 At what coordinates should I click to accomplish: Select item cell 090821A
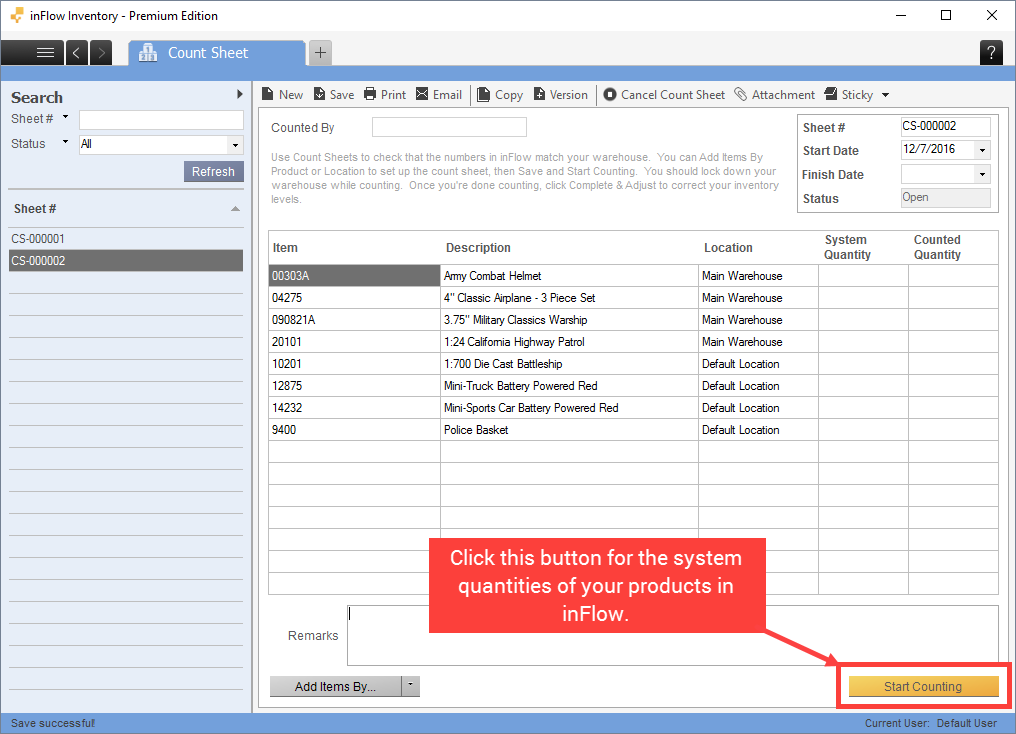coord(354,319)
